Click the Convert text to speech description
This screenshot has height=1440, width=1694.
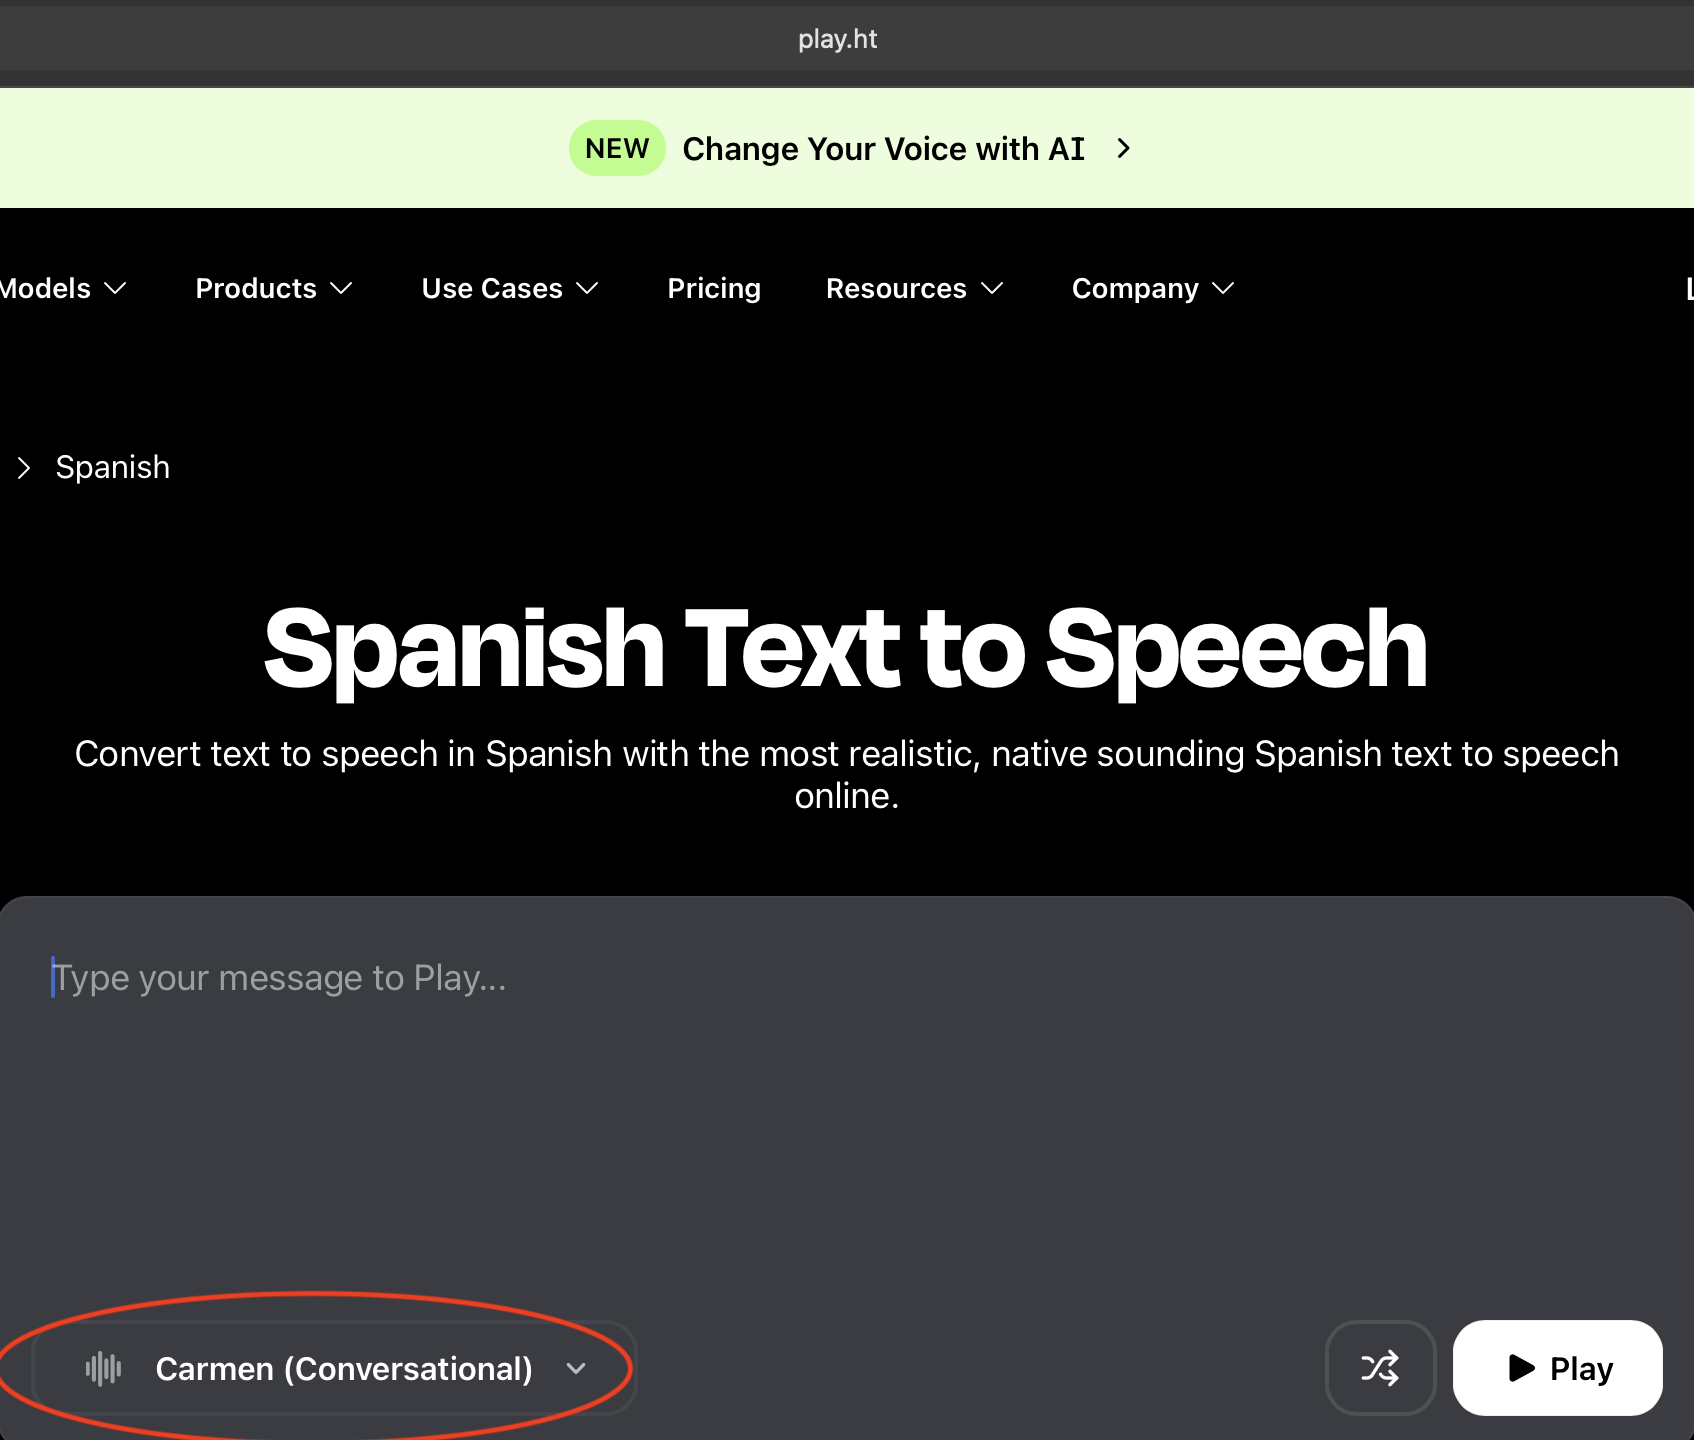pyautogui.click(x=846, y=775)
